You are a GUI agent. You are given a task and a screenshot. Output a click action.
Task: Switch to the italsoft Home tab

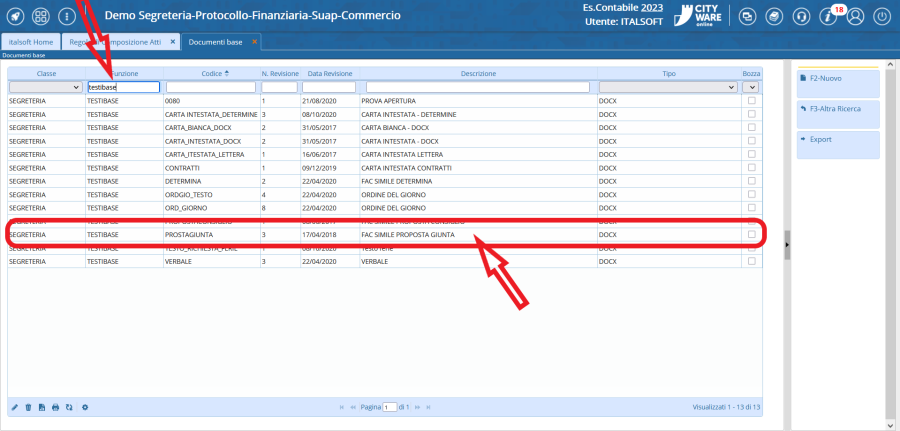point(30,42)
